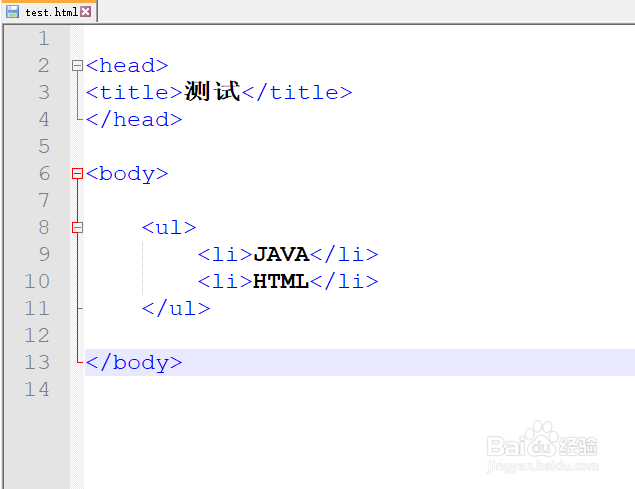Click the </body> closing tag
The height and width of the screenshot is (489, 635).
134,363
